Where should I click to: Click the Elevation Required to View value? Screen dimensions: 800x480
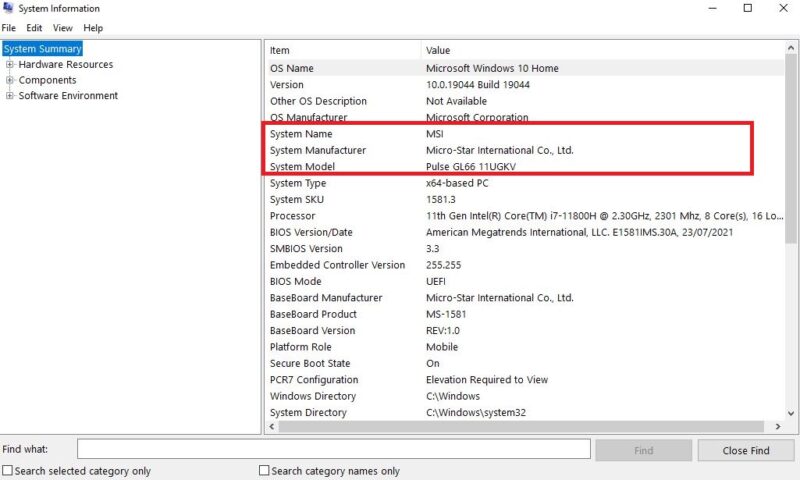(x=487, y=380)
